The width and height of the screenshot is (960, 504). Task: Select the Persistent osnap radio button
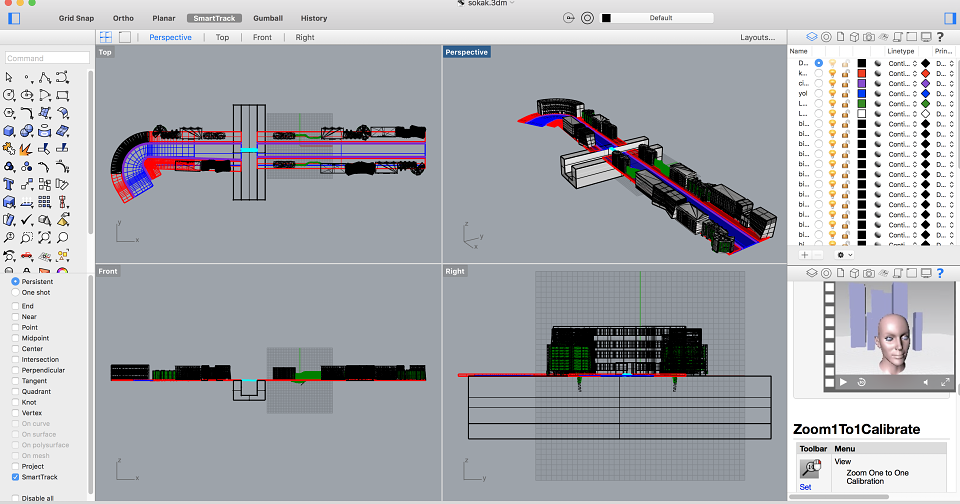coord(15,282)
